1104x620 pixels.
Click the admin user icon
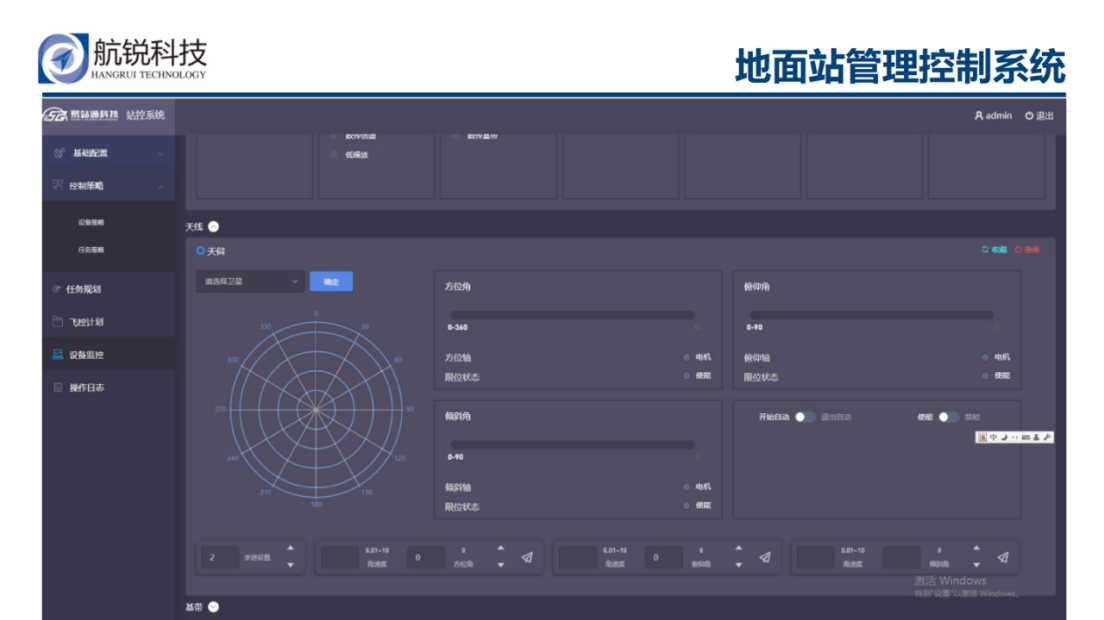[979, 116]
